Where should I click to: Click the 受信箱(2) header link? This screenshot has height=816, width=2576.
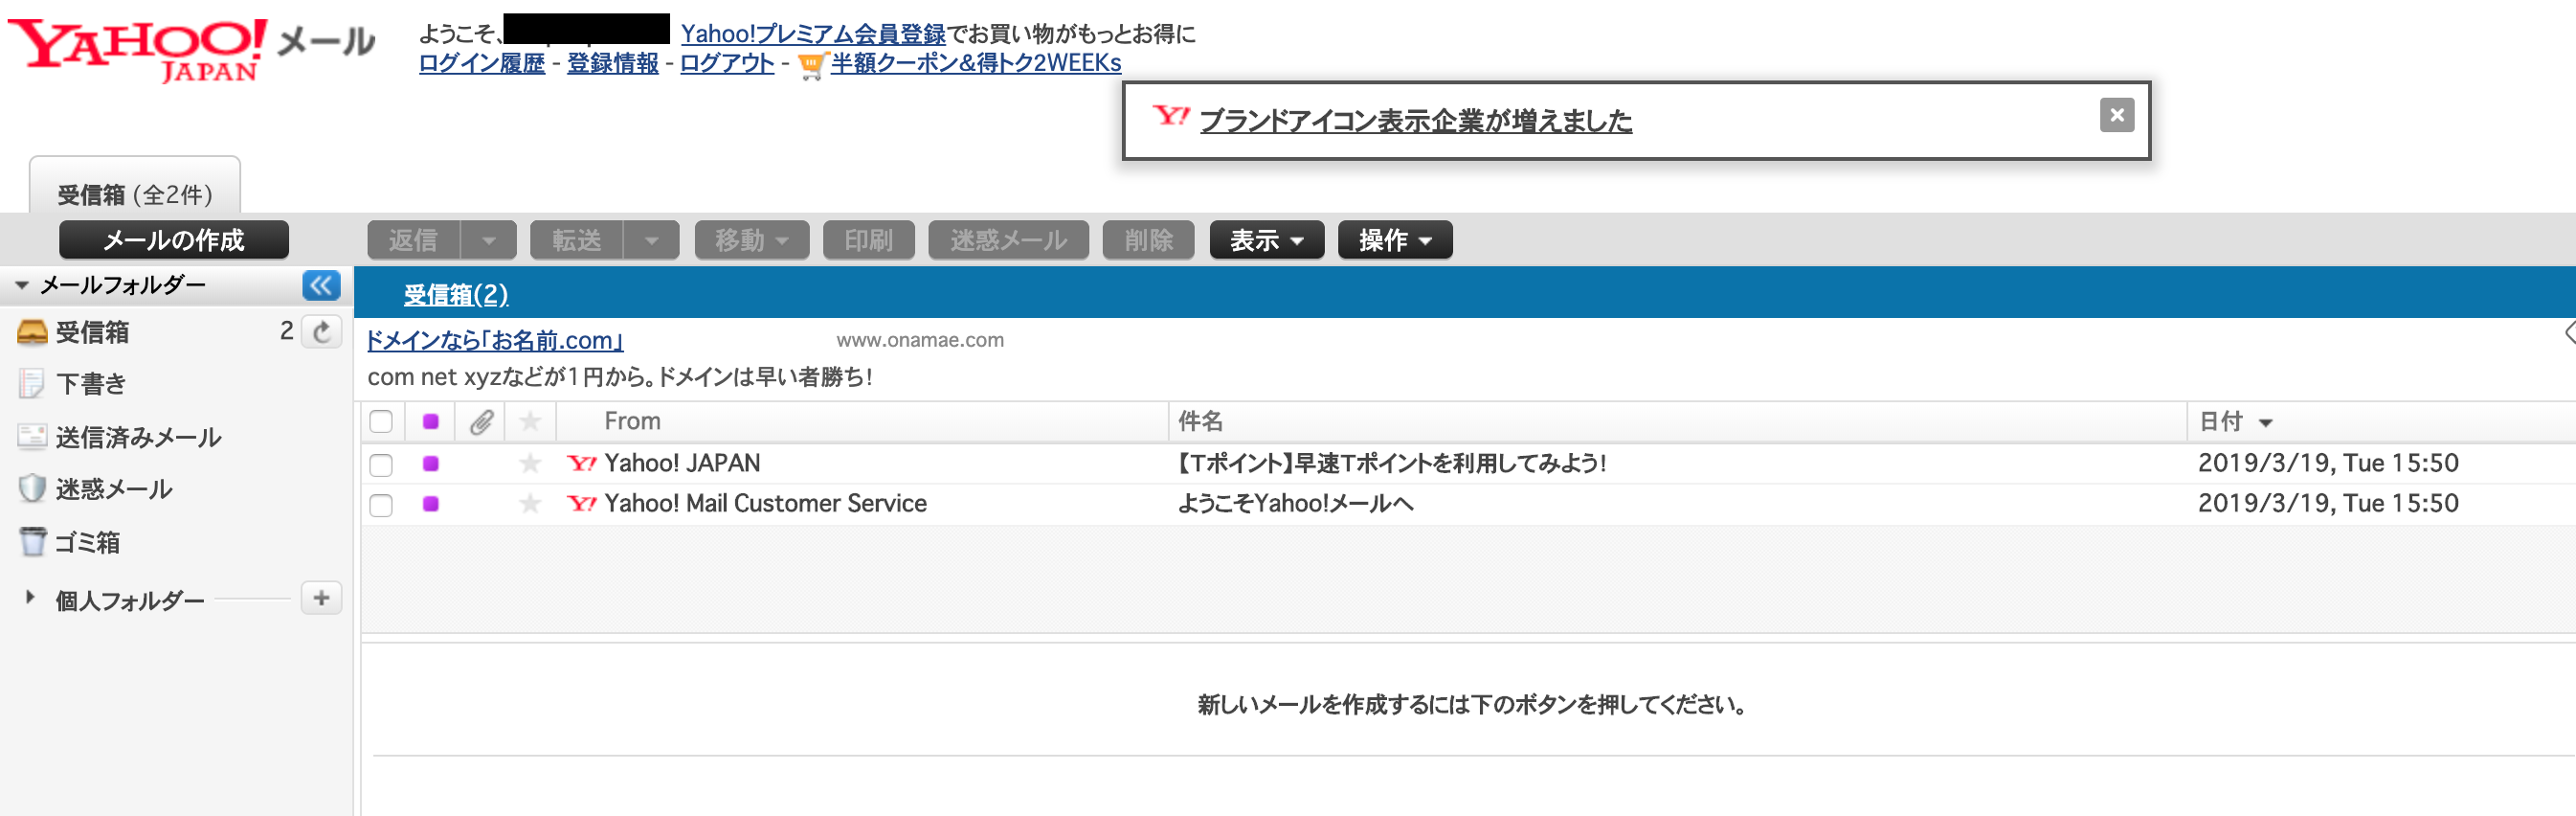pyautogui.click(x=456, y=295)
